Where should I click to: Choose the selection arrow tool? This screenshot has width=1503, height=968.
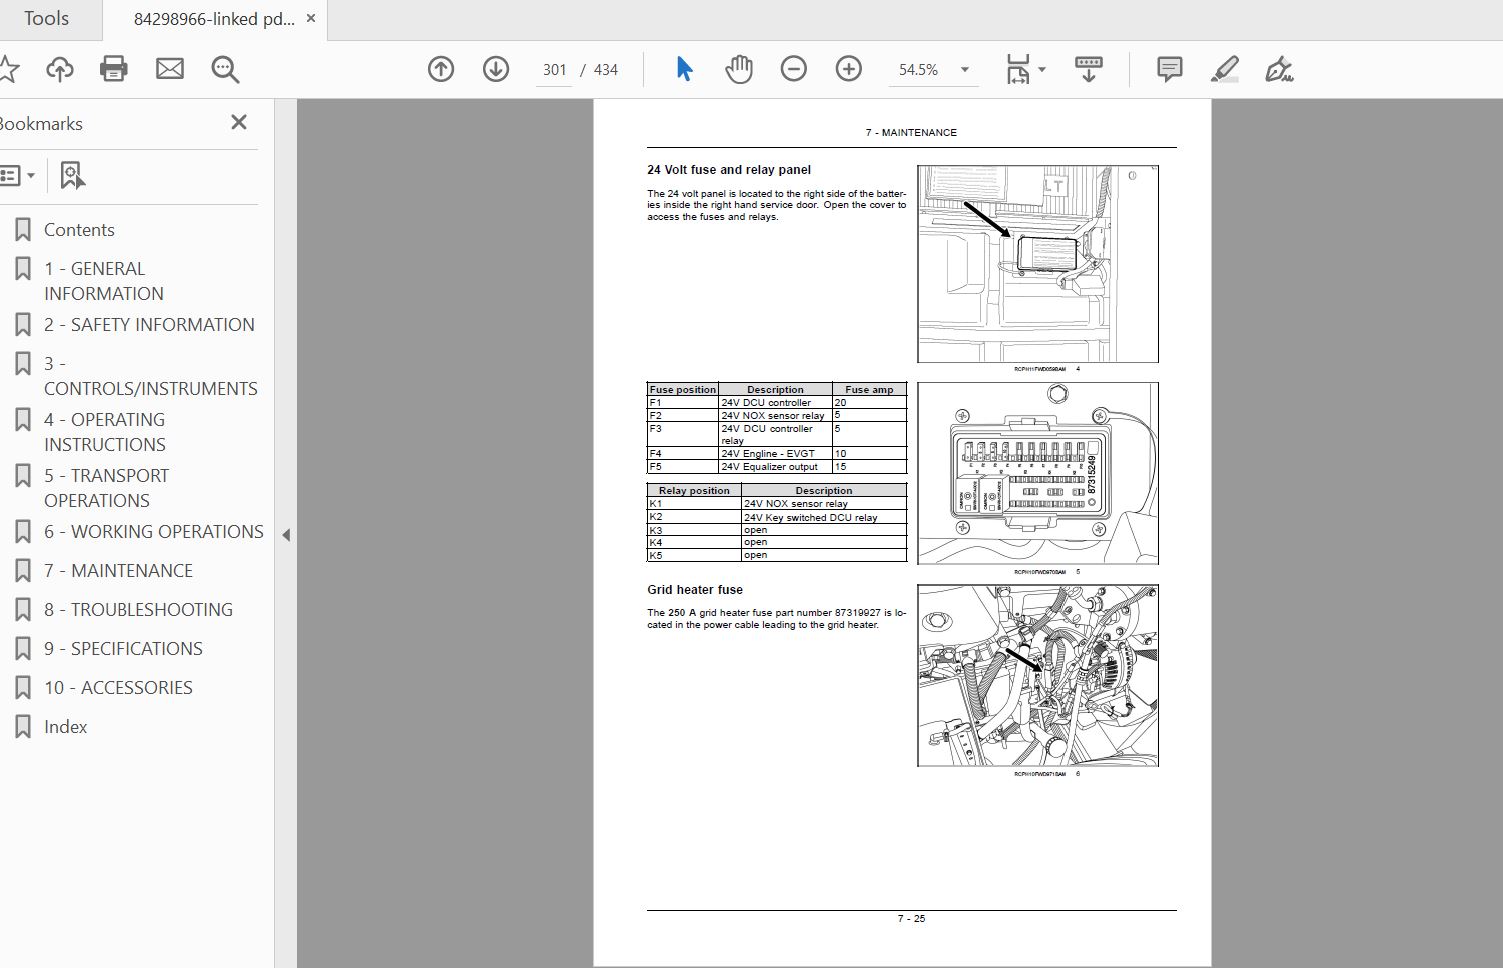pyautogui.click(x=684, y=69)
